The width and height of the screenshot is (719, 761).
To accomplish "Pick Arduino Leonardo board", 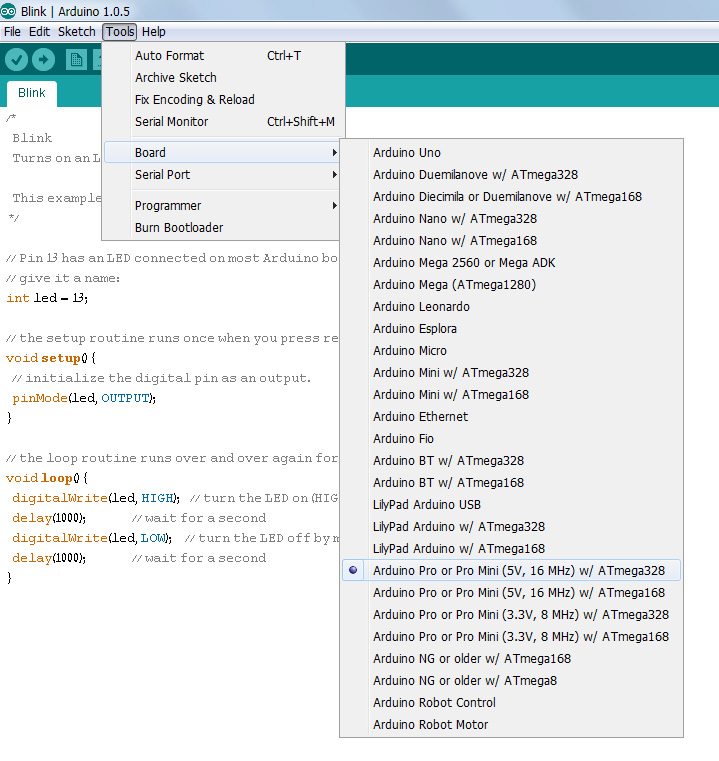I will pyautogui.click(x=511, y=307).
